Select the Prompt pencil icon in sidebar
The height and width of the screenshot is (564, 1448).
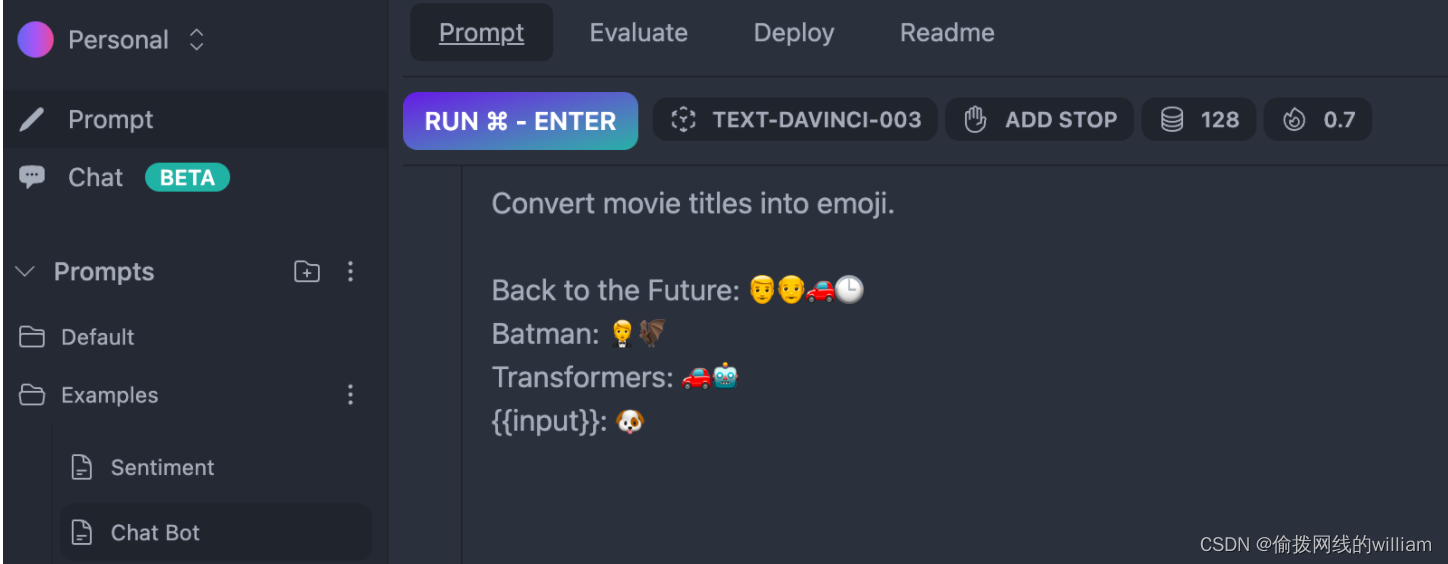point(32,120)
